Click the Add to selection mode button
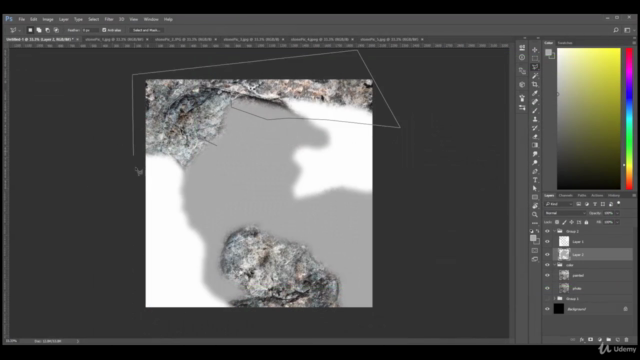Viewport: 640px width, 360px height. (x=39, y=30)
